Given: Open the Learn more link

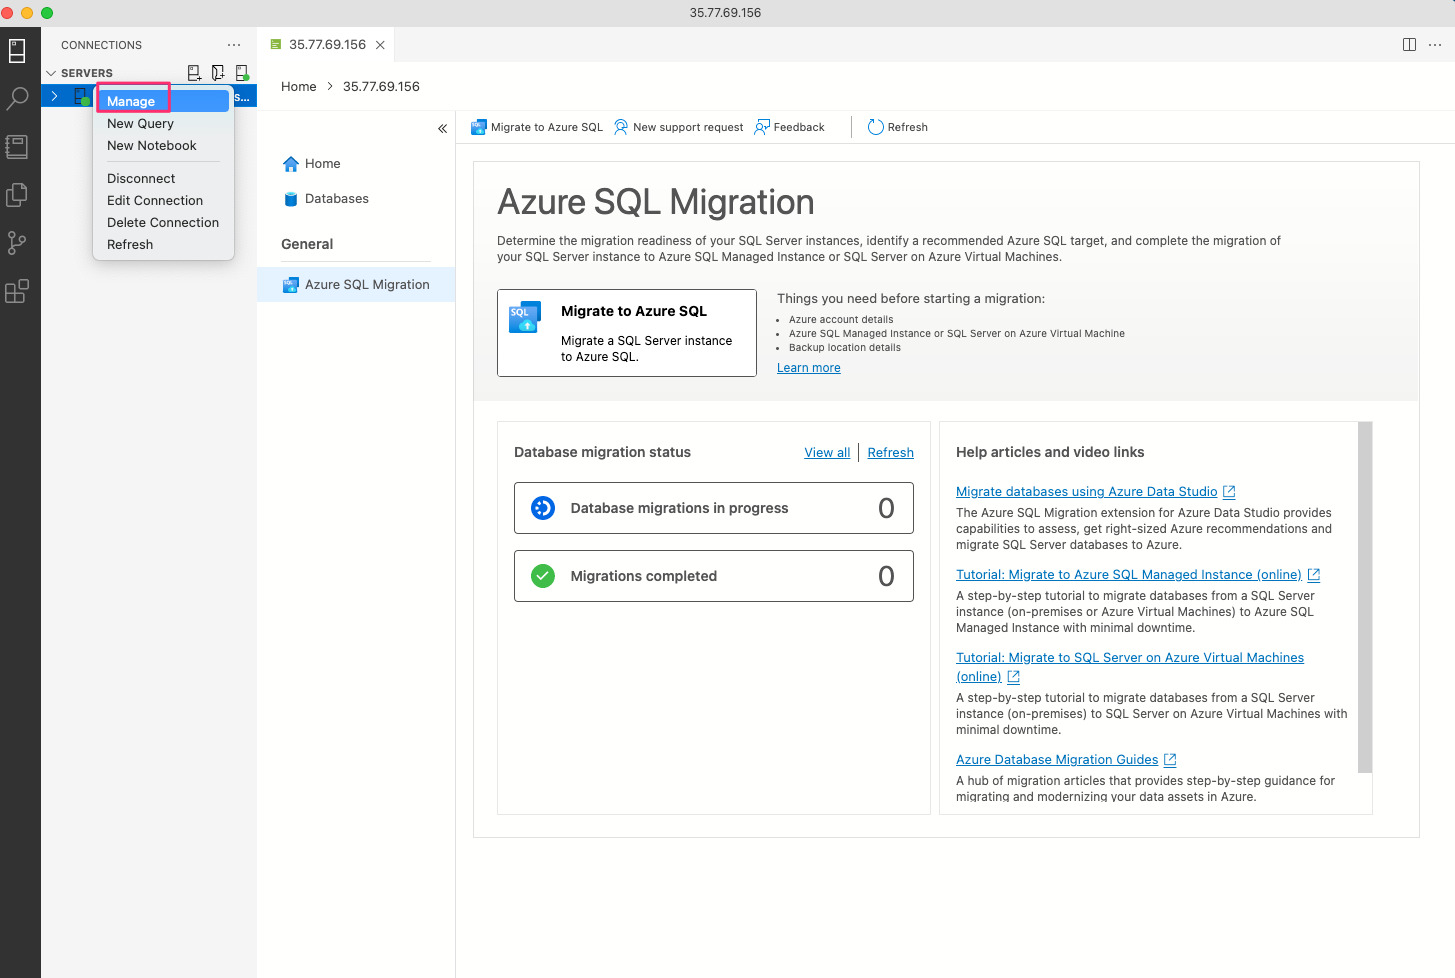Looking at the screenshot, I should [x=808, y=367].
